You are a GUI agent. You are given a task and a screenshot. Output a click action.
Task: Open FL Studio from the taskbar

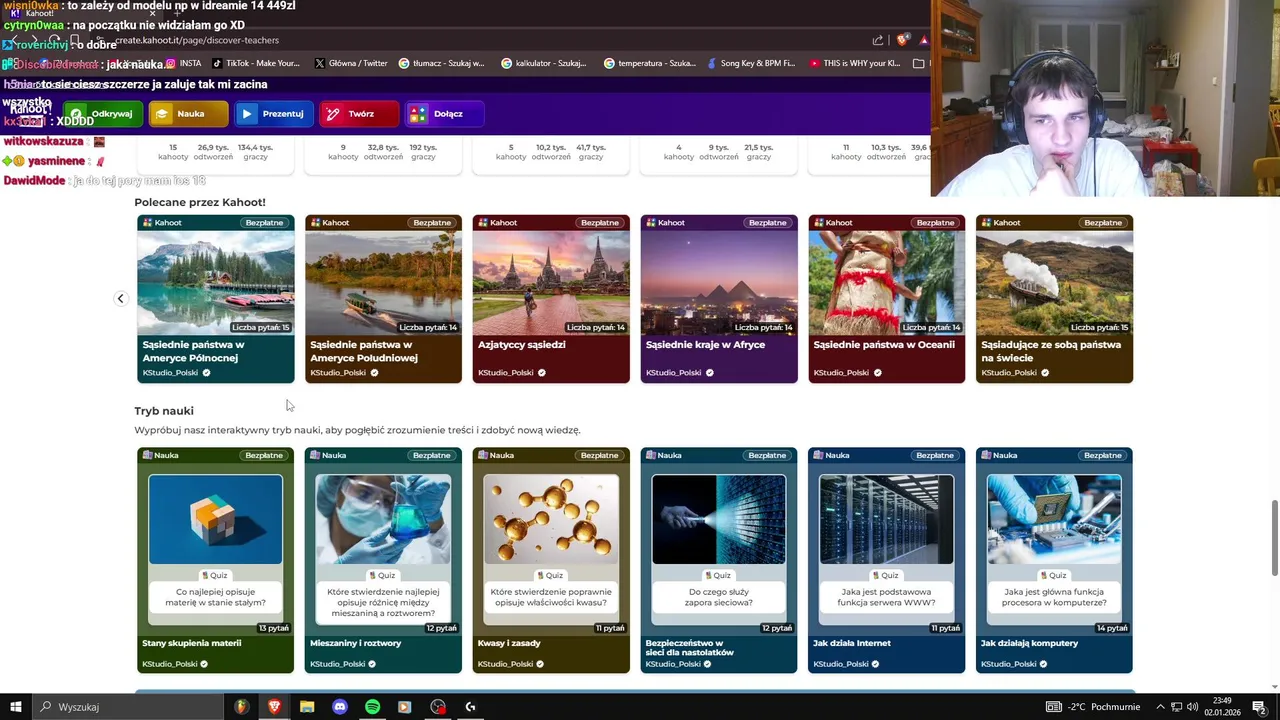(241, 707)
